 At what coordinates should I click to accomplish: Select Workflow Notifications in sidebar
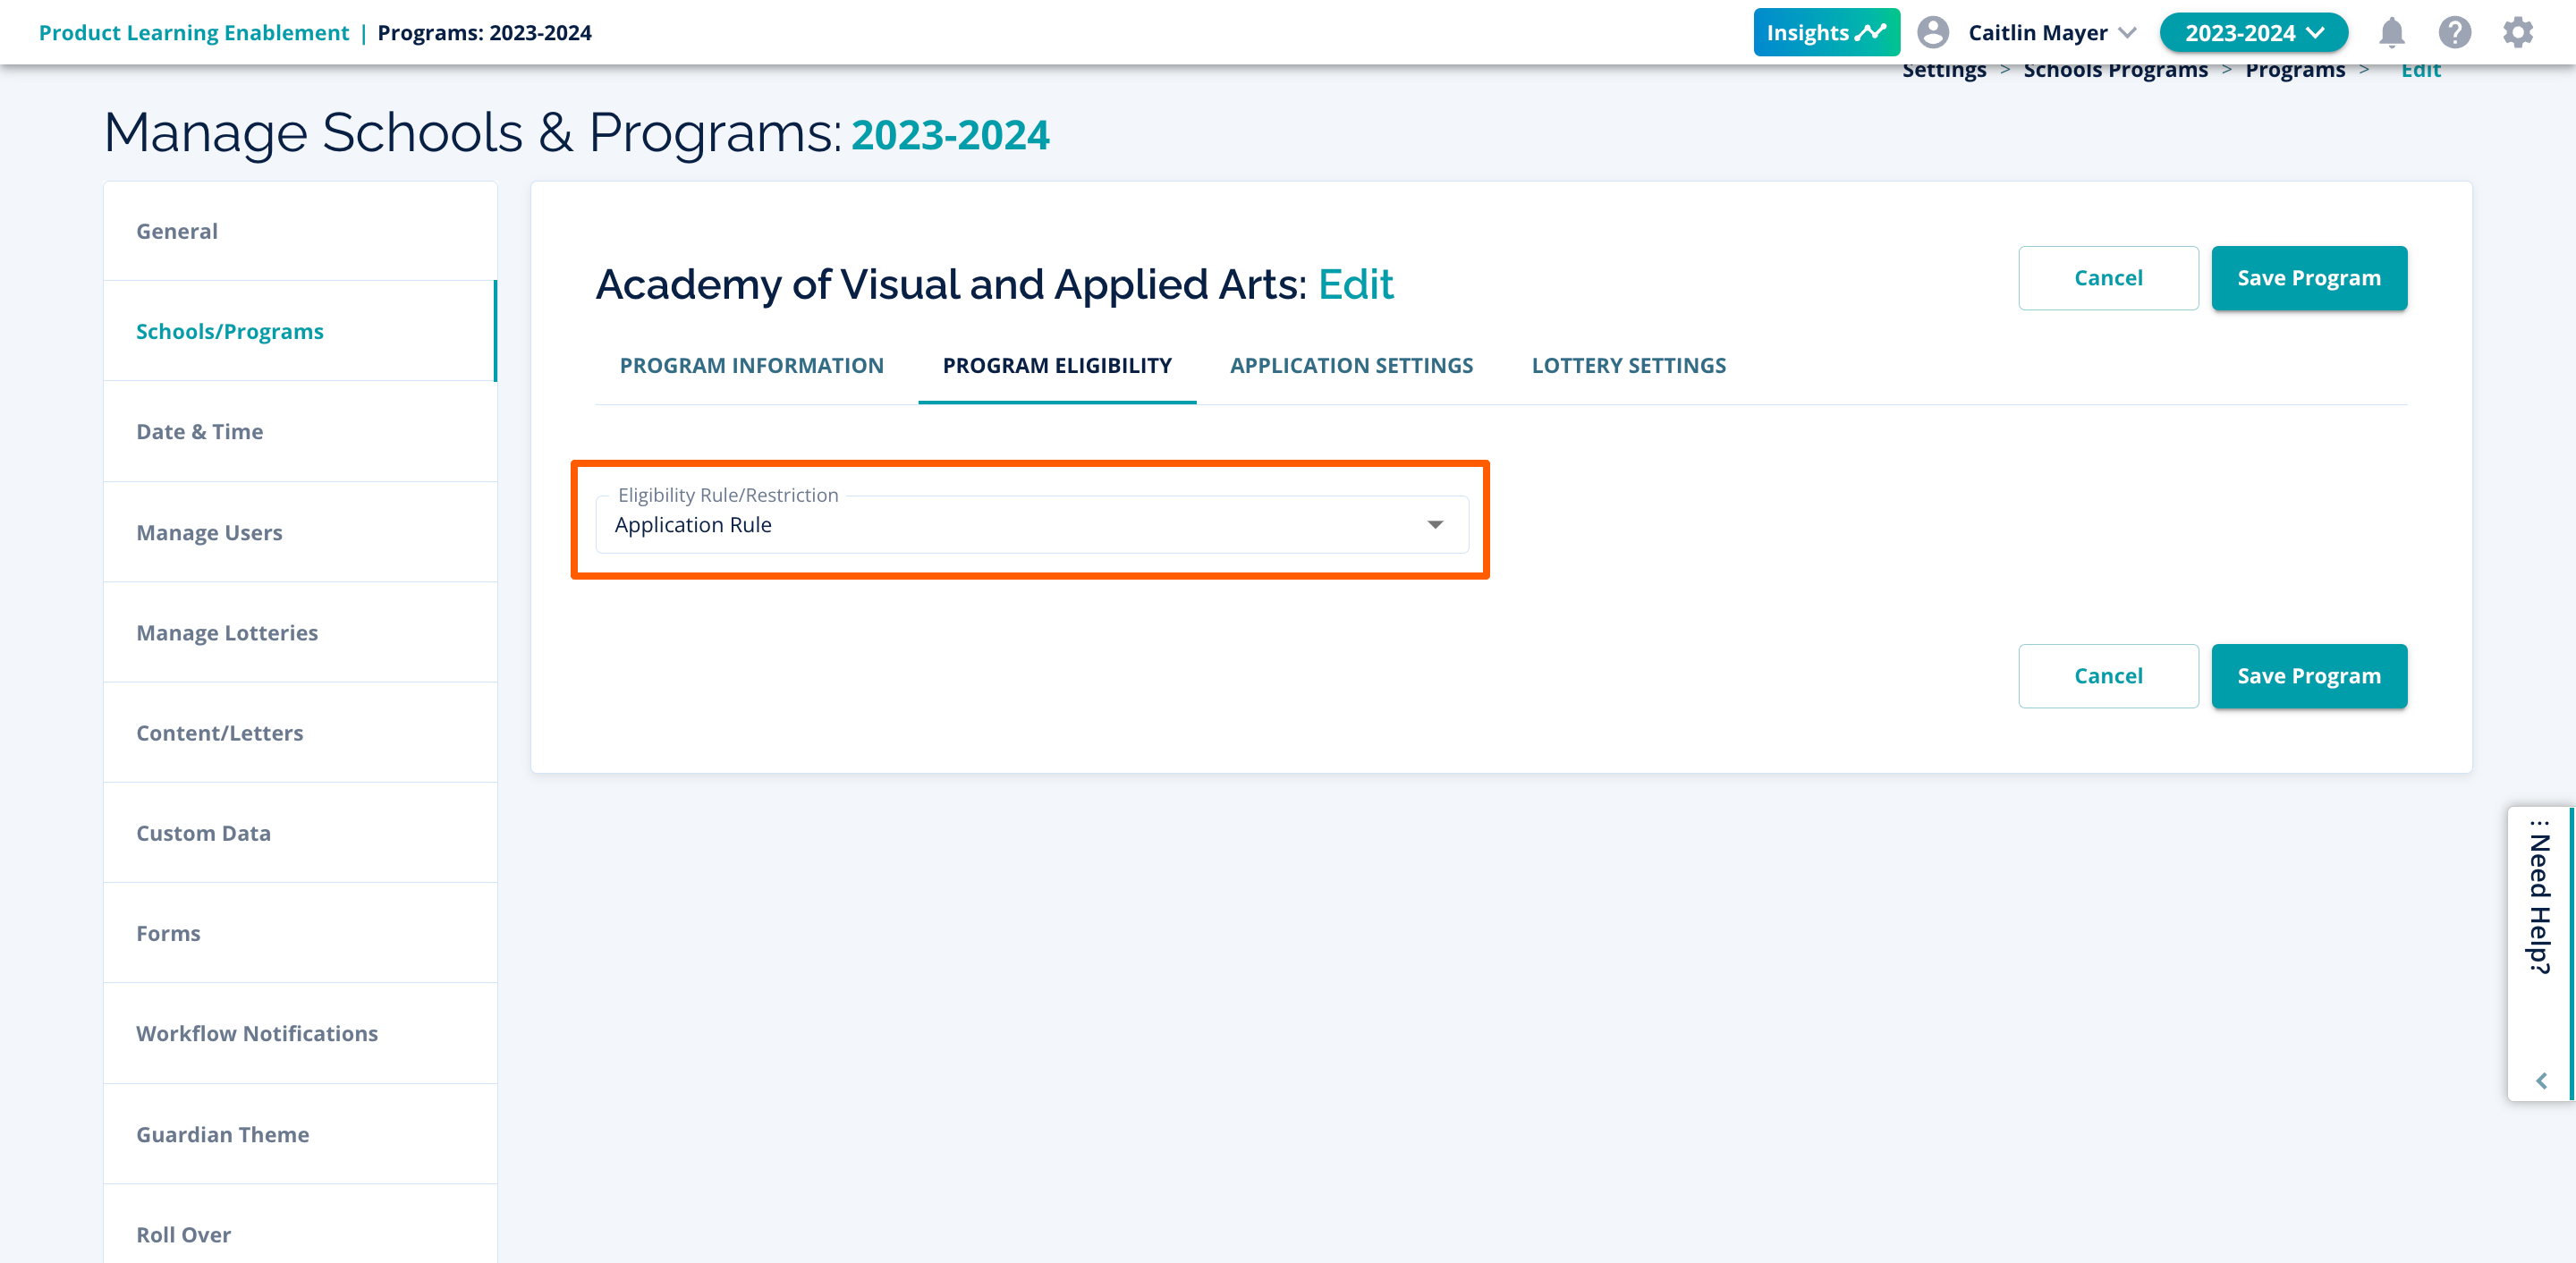click(257, 1033)
